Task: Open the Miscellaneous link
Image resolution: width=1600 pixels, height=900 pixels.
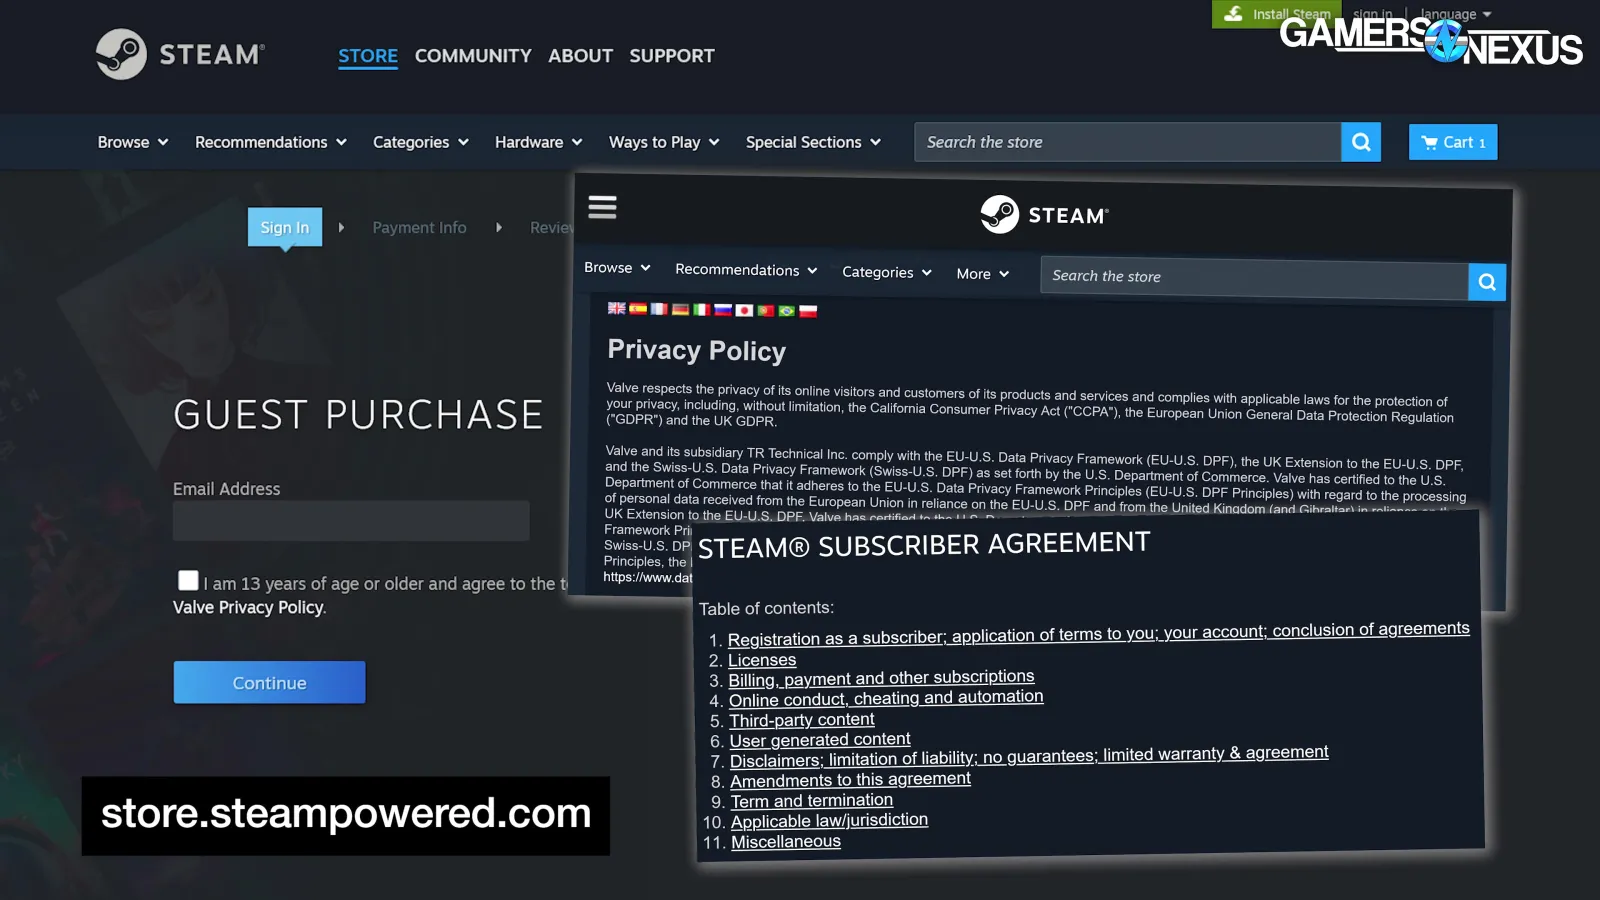Action: (x=786, y=842)
